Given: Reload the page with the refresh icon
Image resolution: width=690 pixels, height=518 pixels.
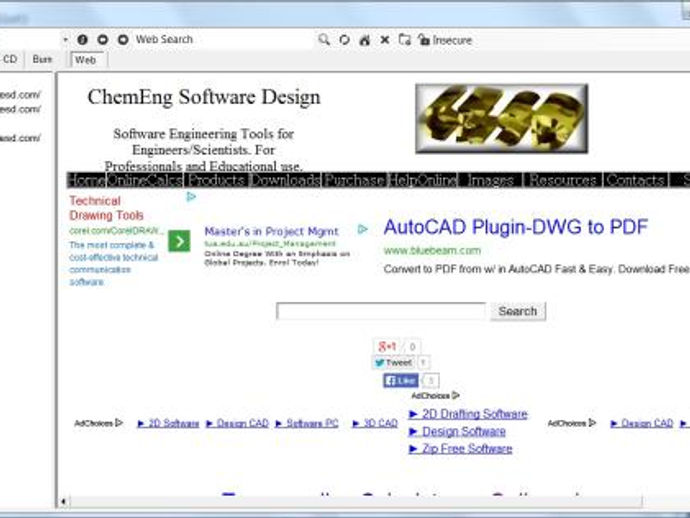Looking at the screenshot, I should click(x=345, y=40).
